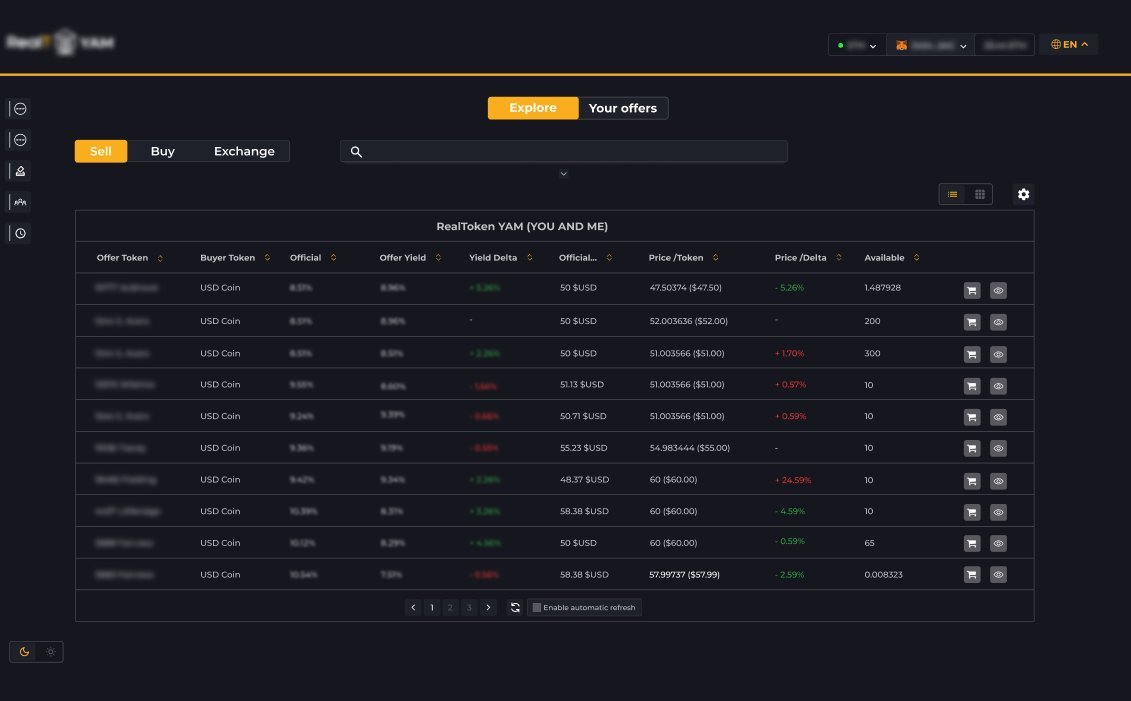Click the 54.983444 ($55.00) price cell

[690, 448]
